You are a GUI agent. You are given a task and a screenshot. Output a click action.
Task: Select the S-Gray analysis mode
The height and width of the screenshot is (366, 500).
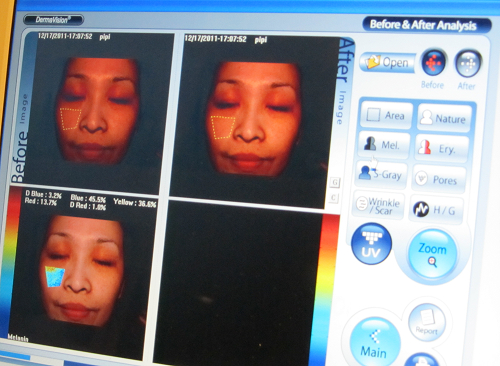[381, 174]
